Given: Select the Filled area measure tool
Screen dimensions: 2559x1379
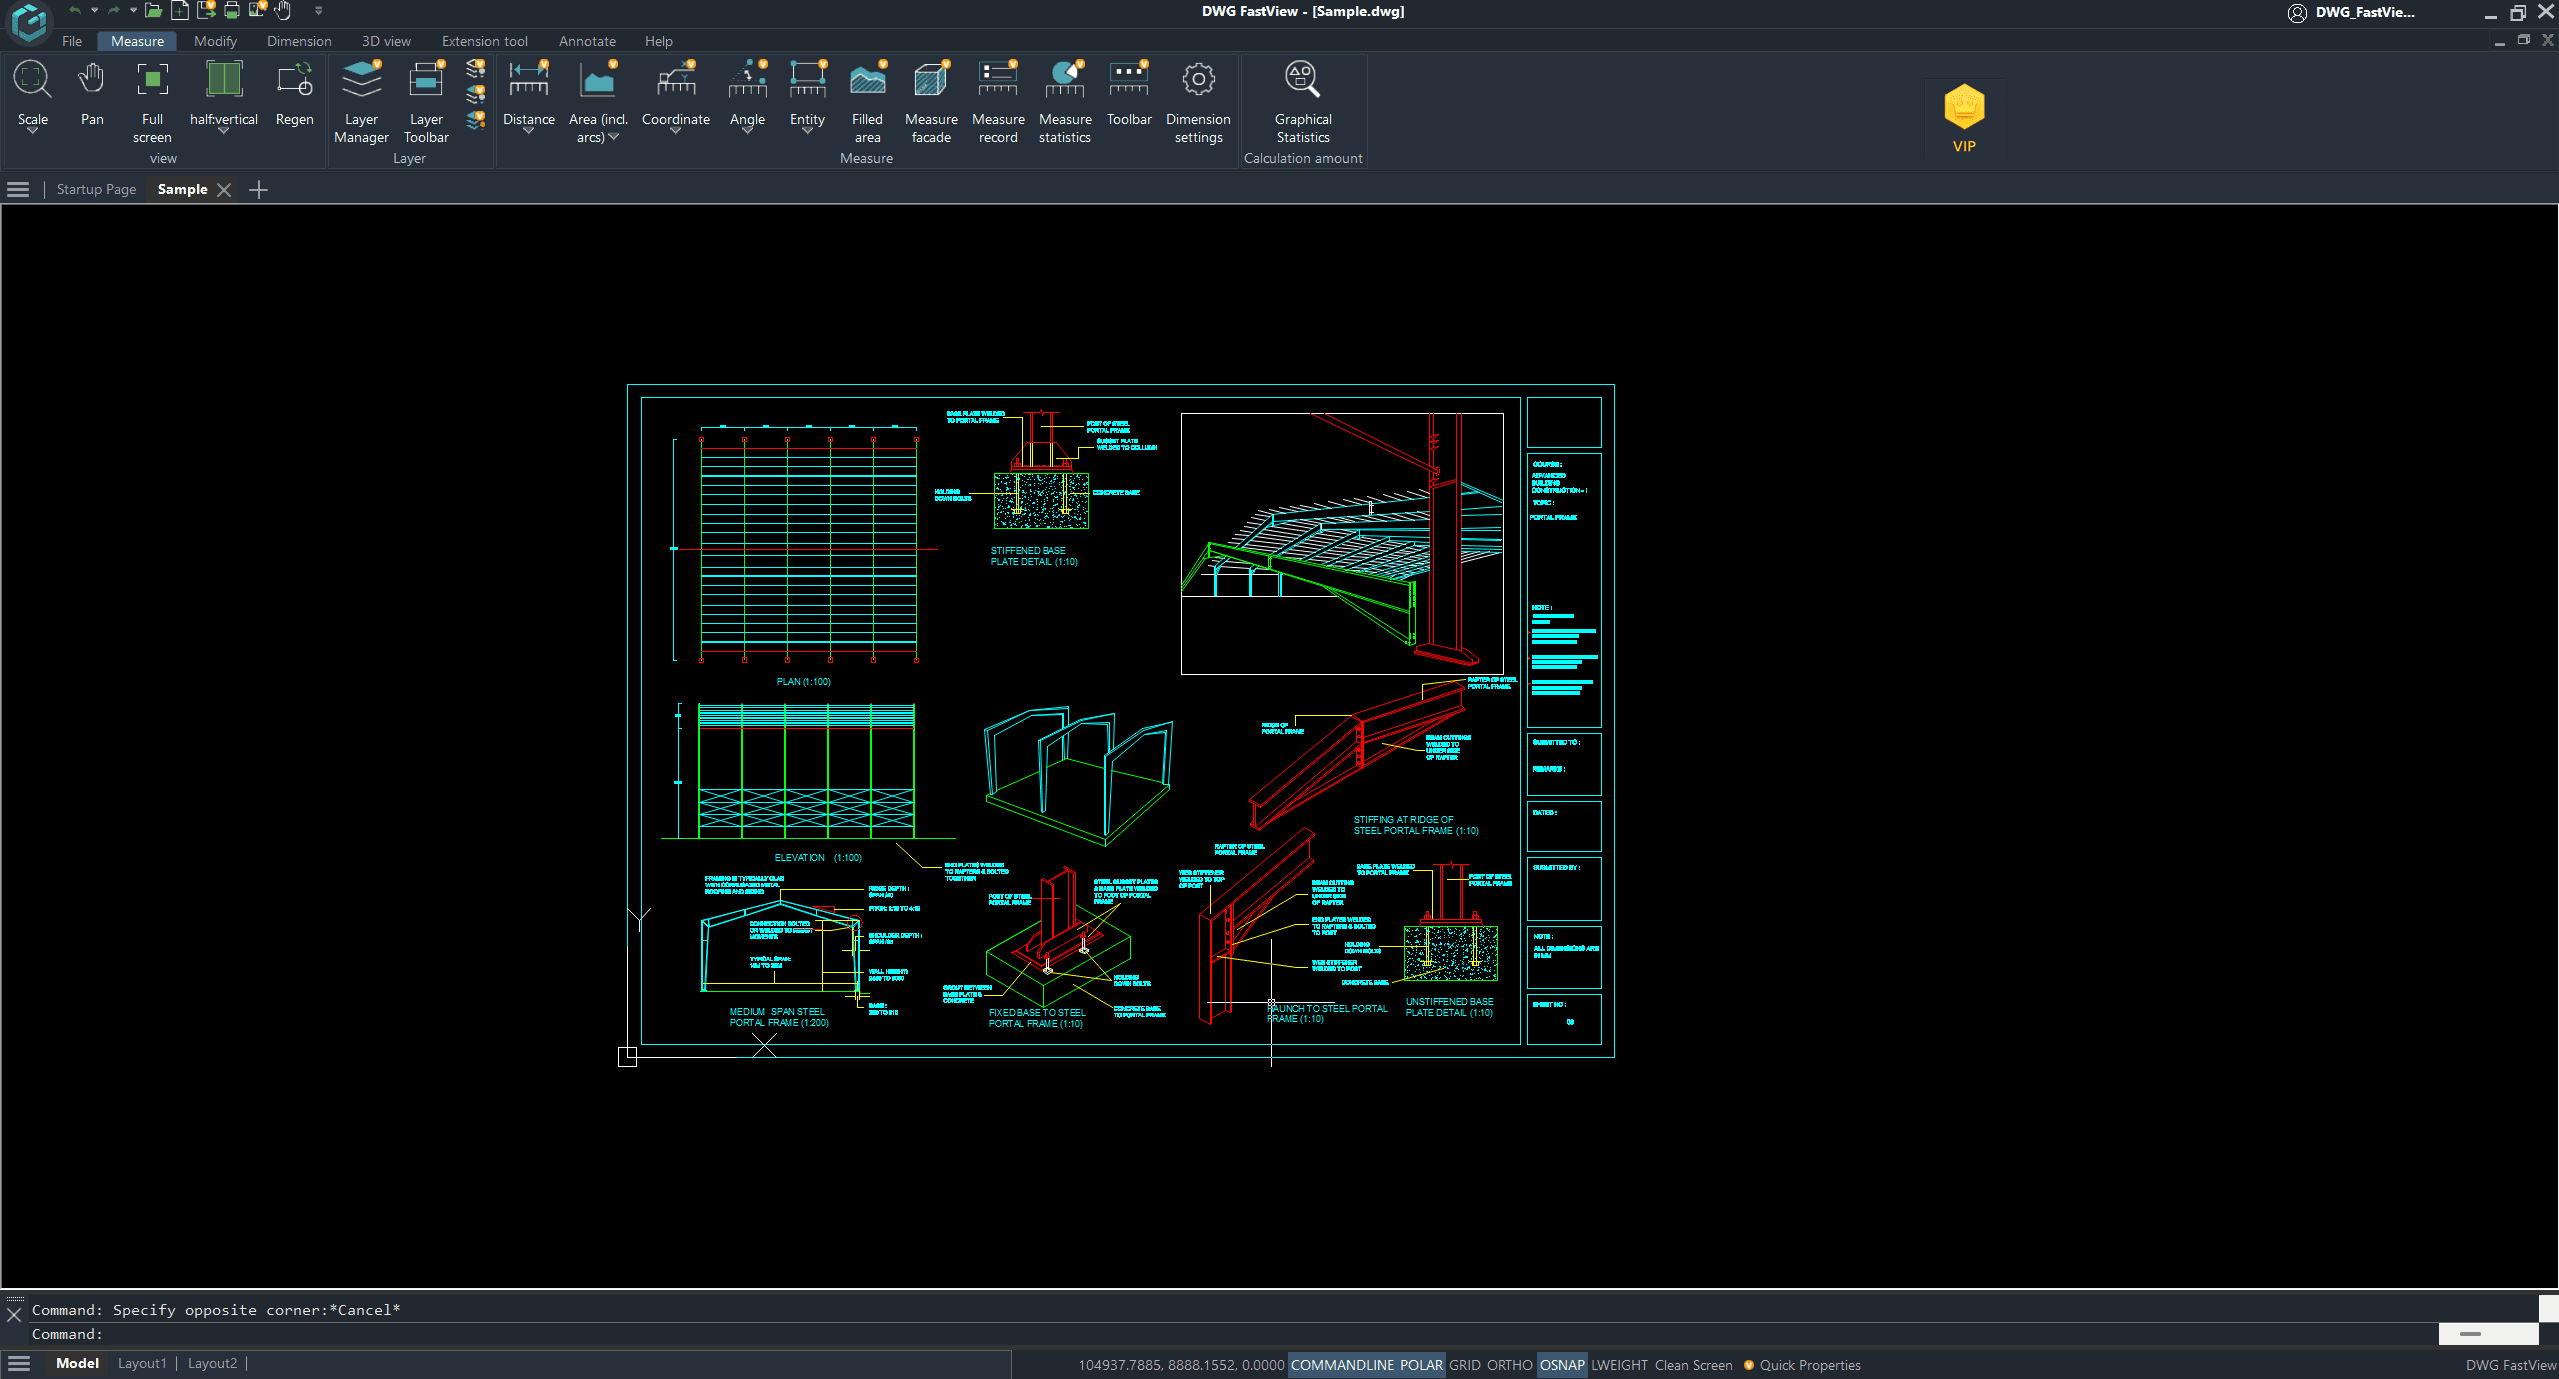Looking at the screenshot, I should point(866,80).
